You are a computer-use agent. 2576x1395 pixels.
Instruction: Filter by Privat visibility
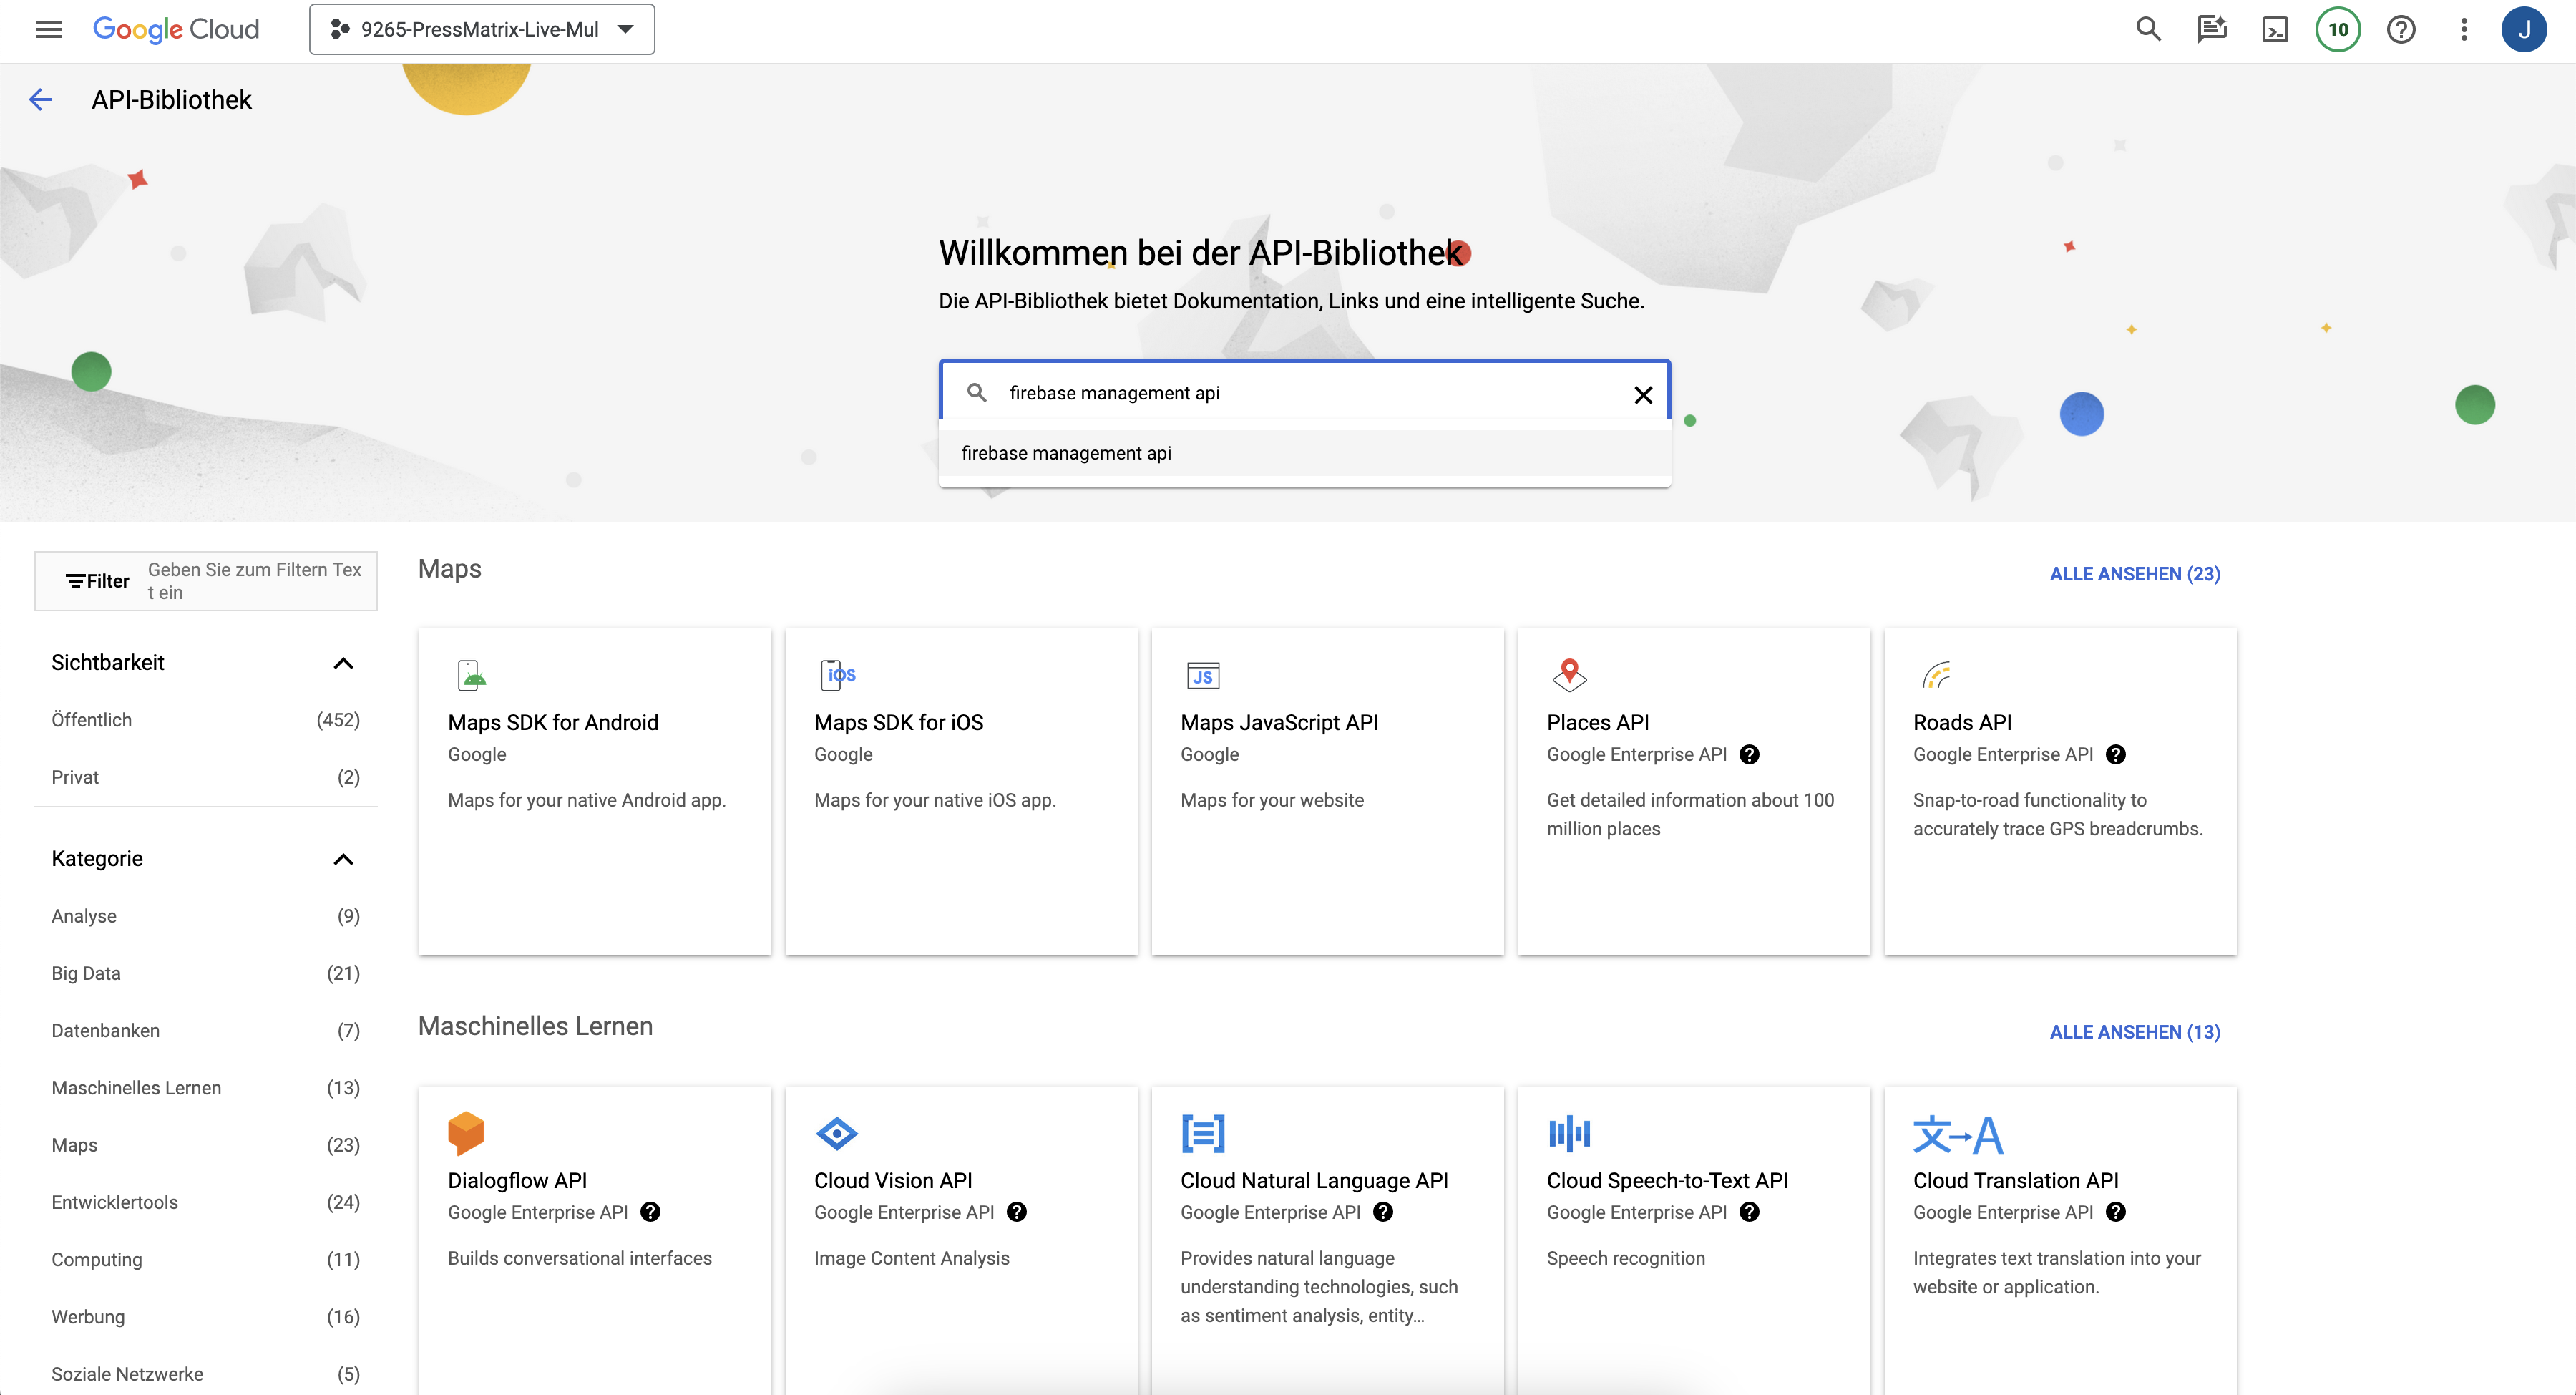tap(205, 777)
